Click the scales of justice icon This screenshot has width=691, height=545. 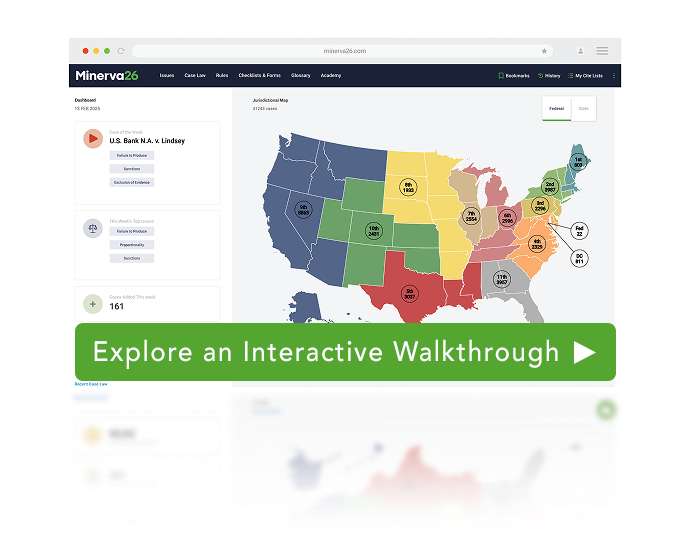(93, 228)
